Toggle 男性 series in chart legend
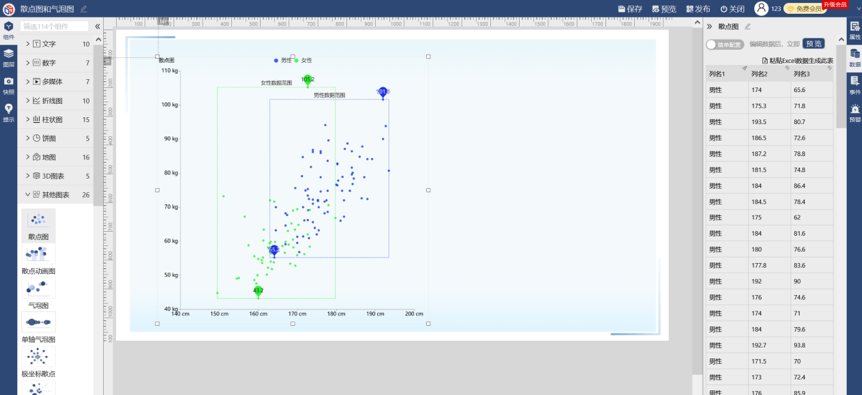The height and width of the screenshot is (395, 862). click(283, 60)
